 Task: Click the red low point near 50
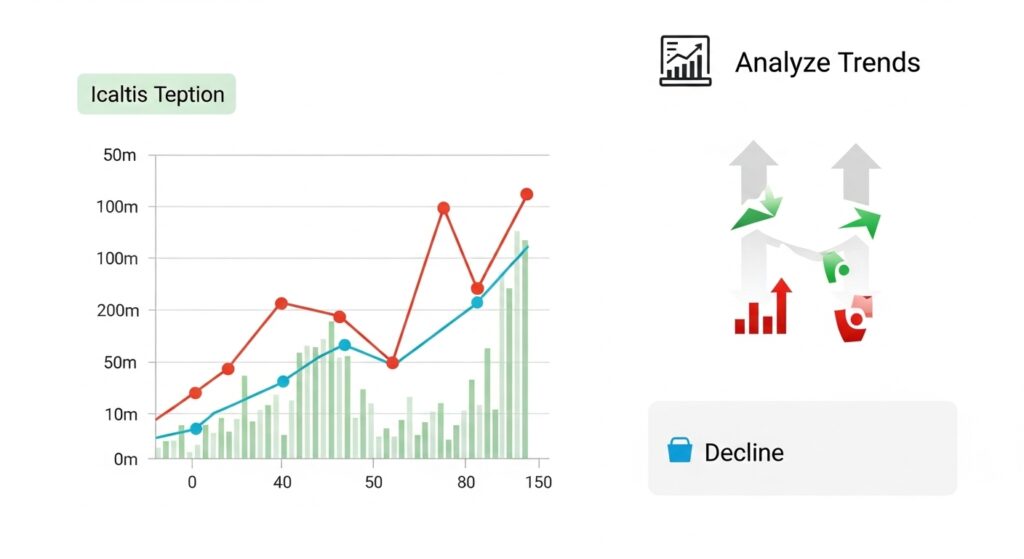tap(393, 362)
